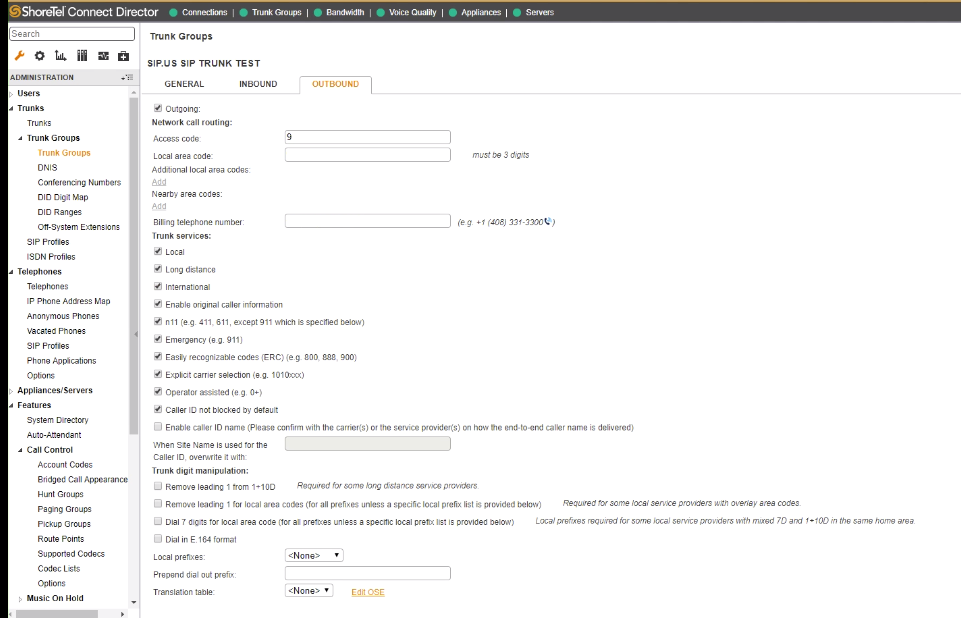Open the Diagnostics chart icon
The width and height of the screenshot is (961, 618).
[x=61, y=56]
